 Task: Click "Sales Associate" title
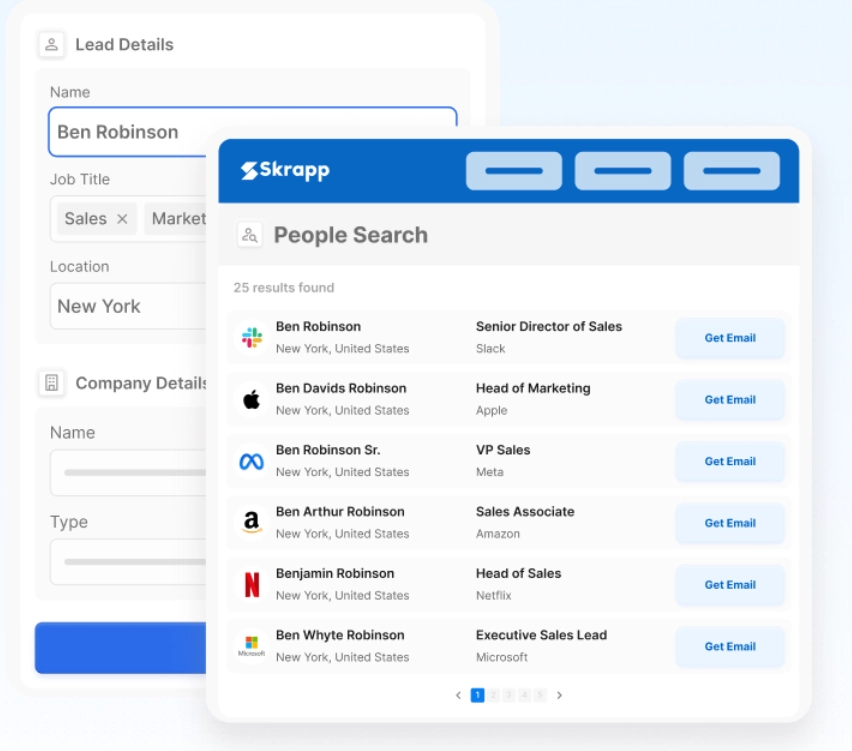[525, 512]
